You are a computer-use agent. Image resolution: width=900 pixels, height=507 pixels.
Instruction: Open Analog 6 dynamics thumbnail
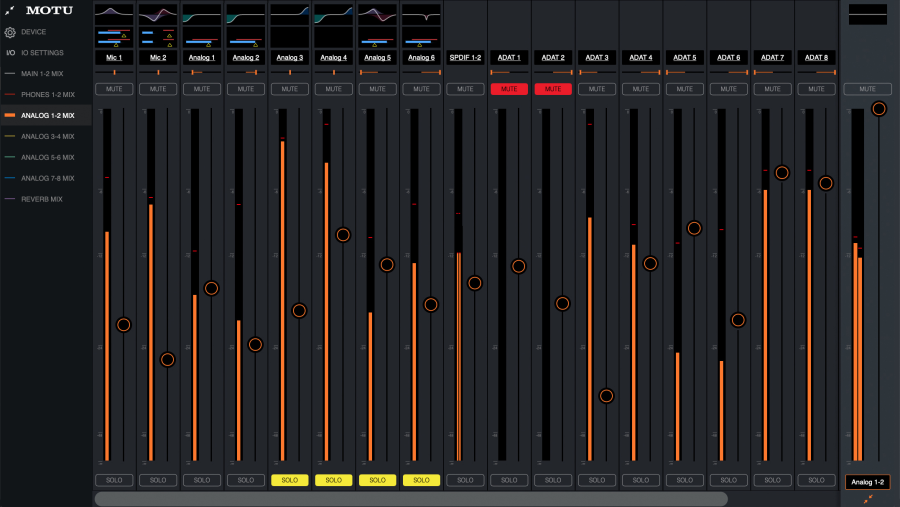[x=421, y=37]
